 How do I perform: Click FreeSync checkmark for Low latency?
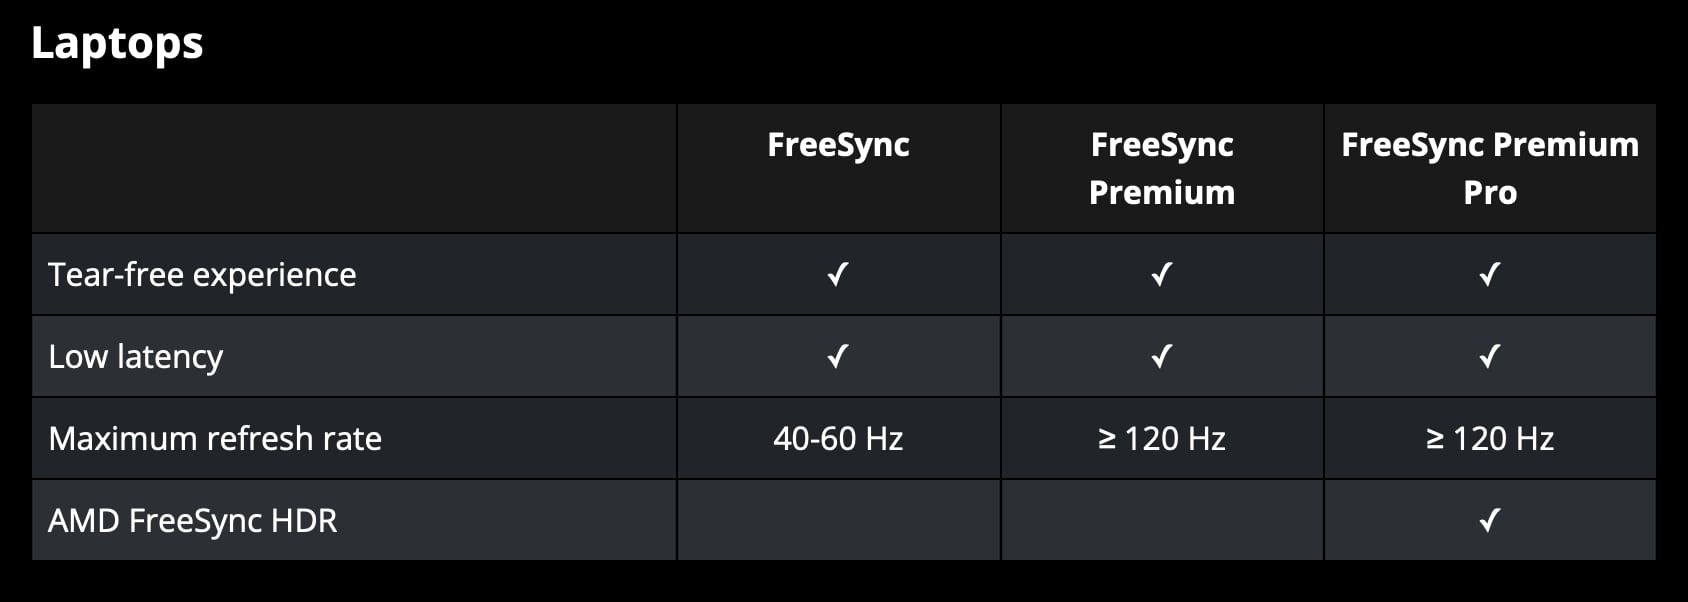(838, 356)
